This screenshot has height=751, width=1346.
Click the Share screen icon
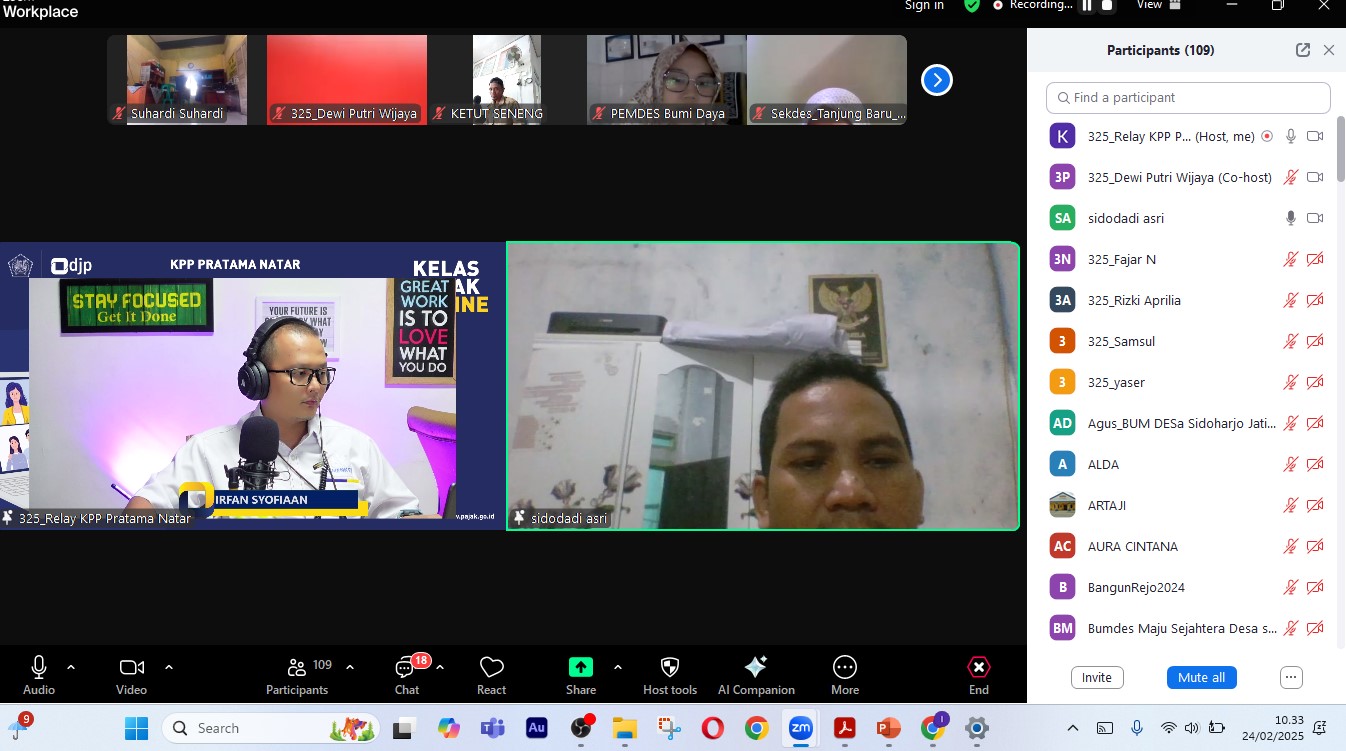pos(581,668)
